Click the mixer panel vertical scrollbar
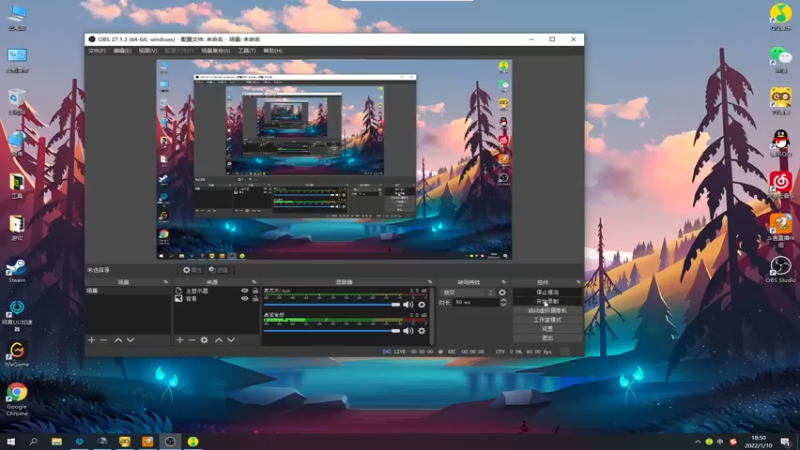Screen dimensions: 800x450 (432, 315)
